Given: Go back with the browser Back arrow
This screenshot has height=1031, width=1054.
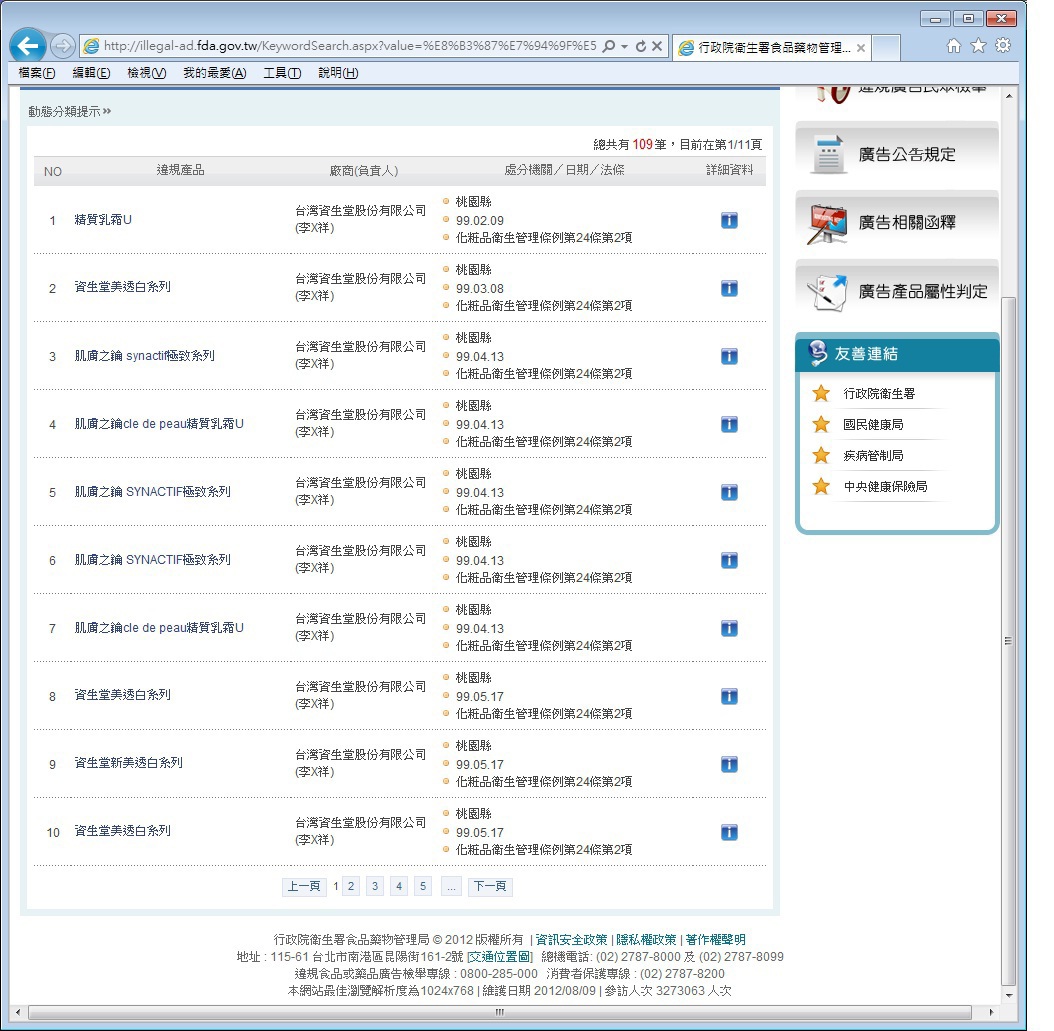Looking at the screenshot, I should pos(28,46).
